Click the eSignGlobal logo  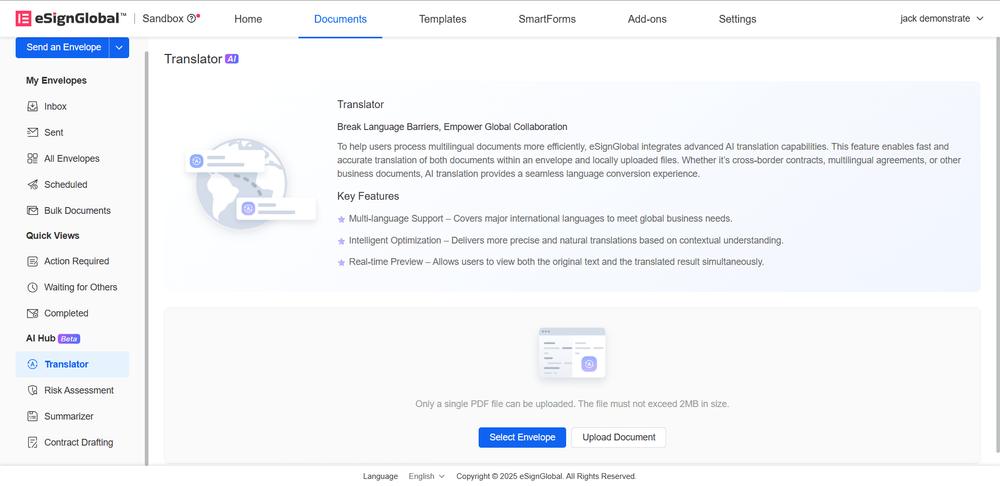[70, 19]
